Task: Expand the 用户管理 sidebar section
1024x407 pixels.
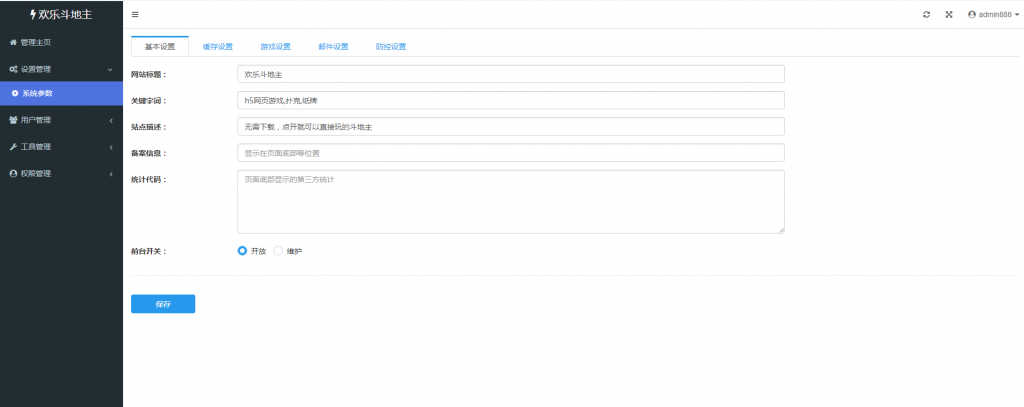Action: (60, 120)
